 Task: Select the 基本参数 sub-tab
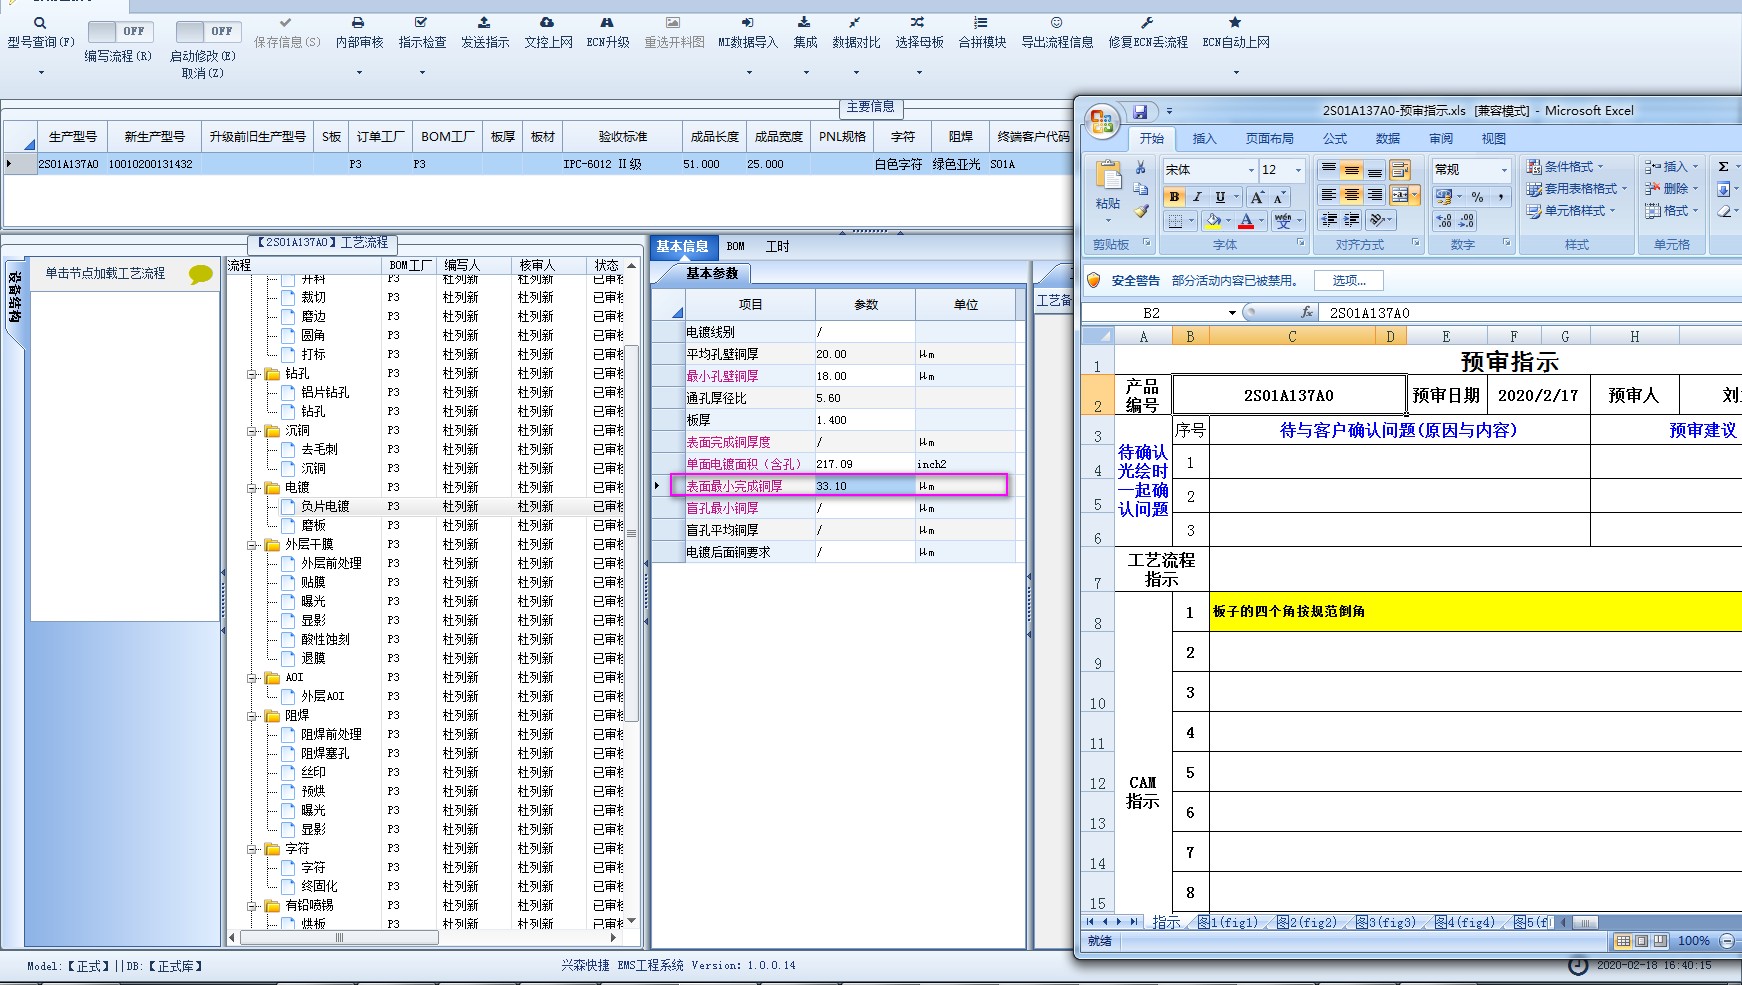click(711, 273)
